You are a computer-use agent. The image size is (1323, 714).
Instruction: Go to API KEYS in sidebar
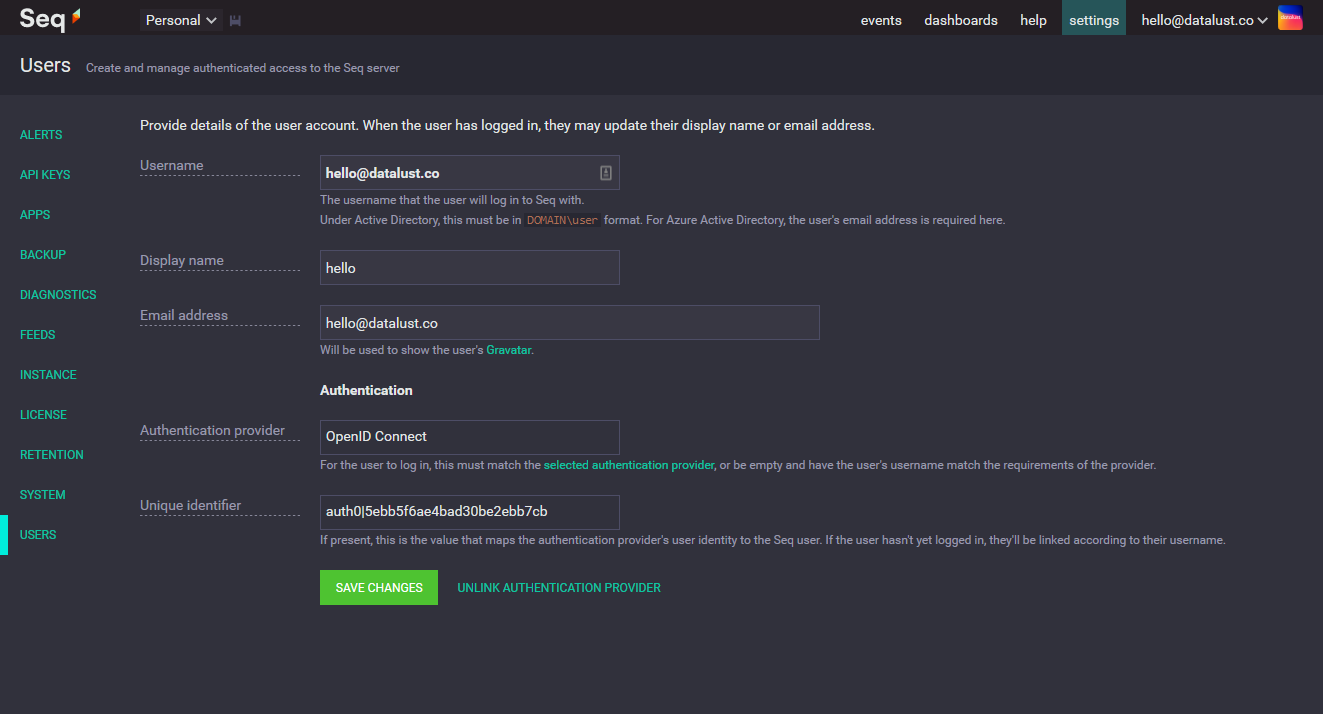point(45,175)
